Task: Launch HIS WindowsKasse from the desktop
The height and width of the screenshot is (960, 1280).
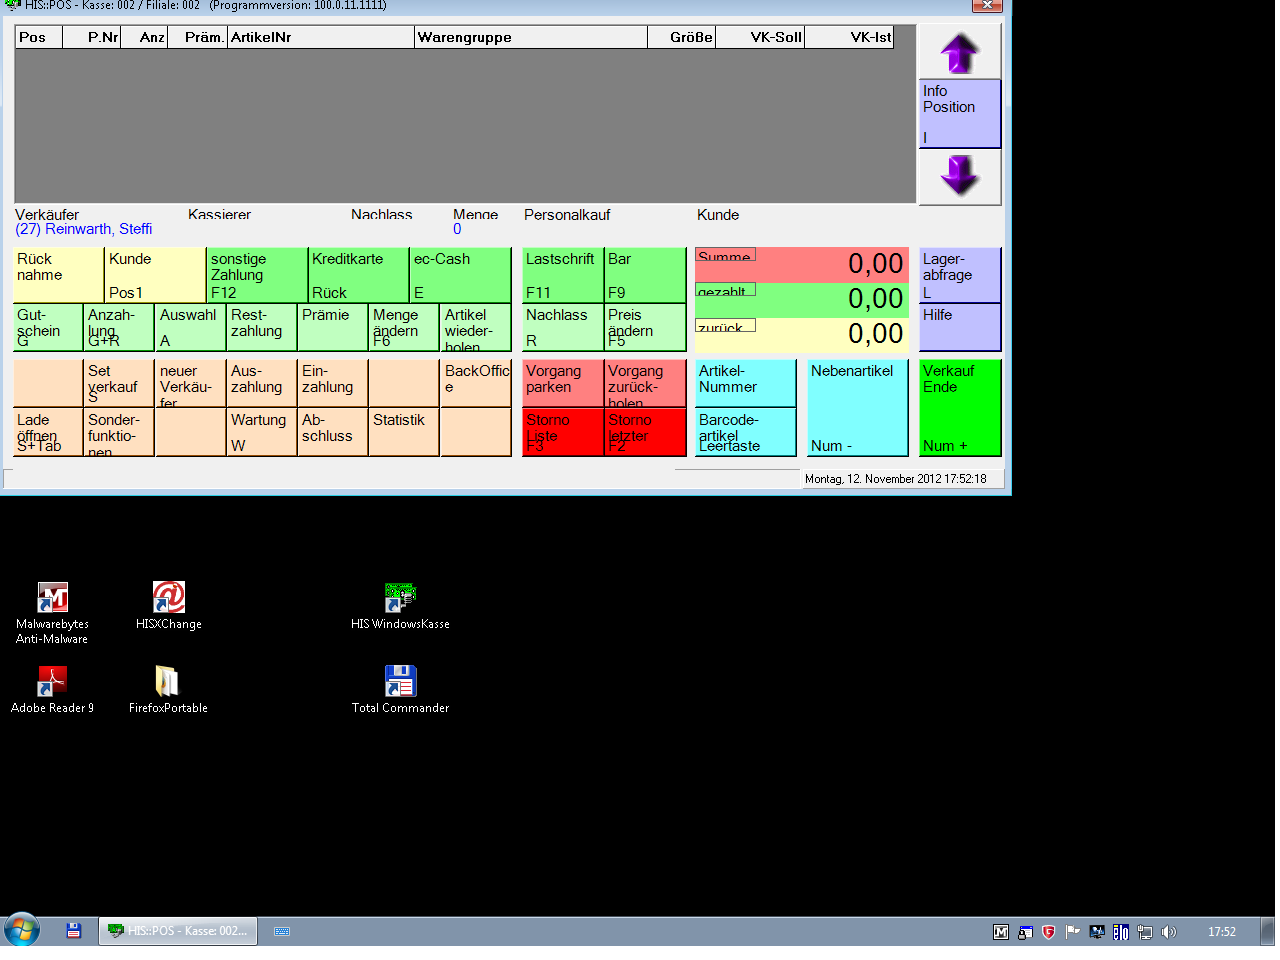Action: pos(400,606)
